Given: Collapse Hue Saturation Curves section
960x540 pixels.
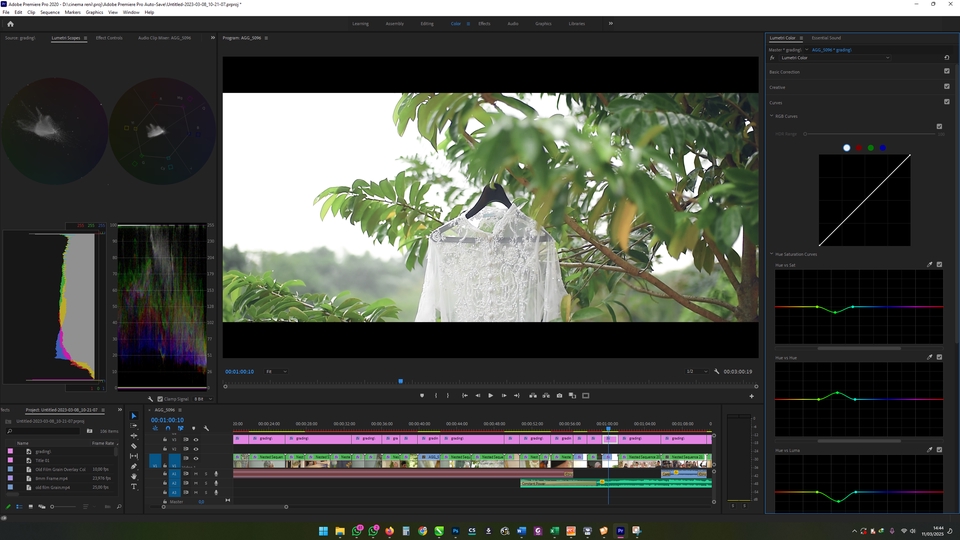Looking at the screenshot, I should (771, 253).
